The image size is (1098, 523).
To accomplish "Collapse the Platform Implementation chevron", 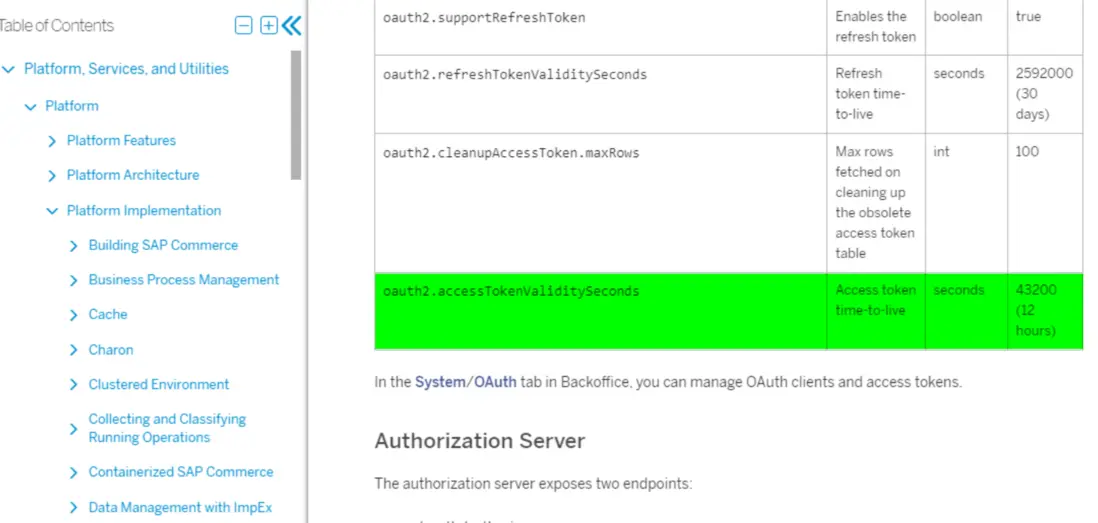I will pyautogui.click(x=52, y=211).
